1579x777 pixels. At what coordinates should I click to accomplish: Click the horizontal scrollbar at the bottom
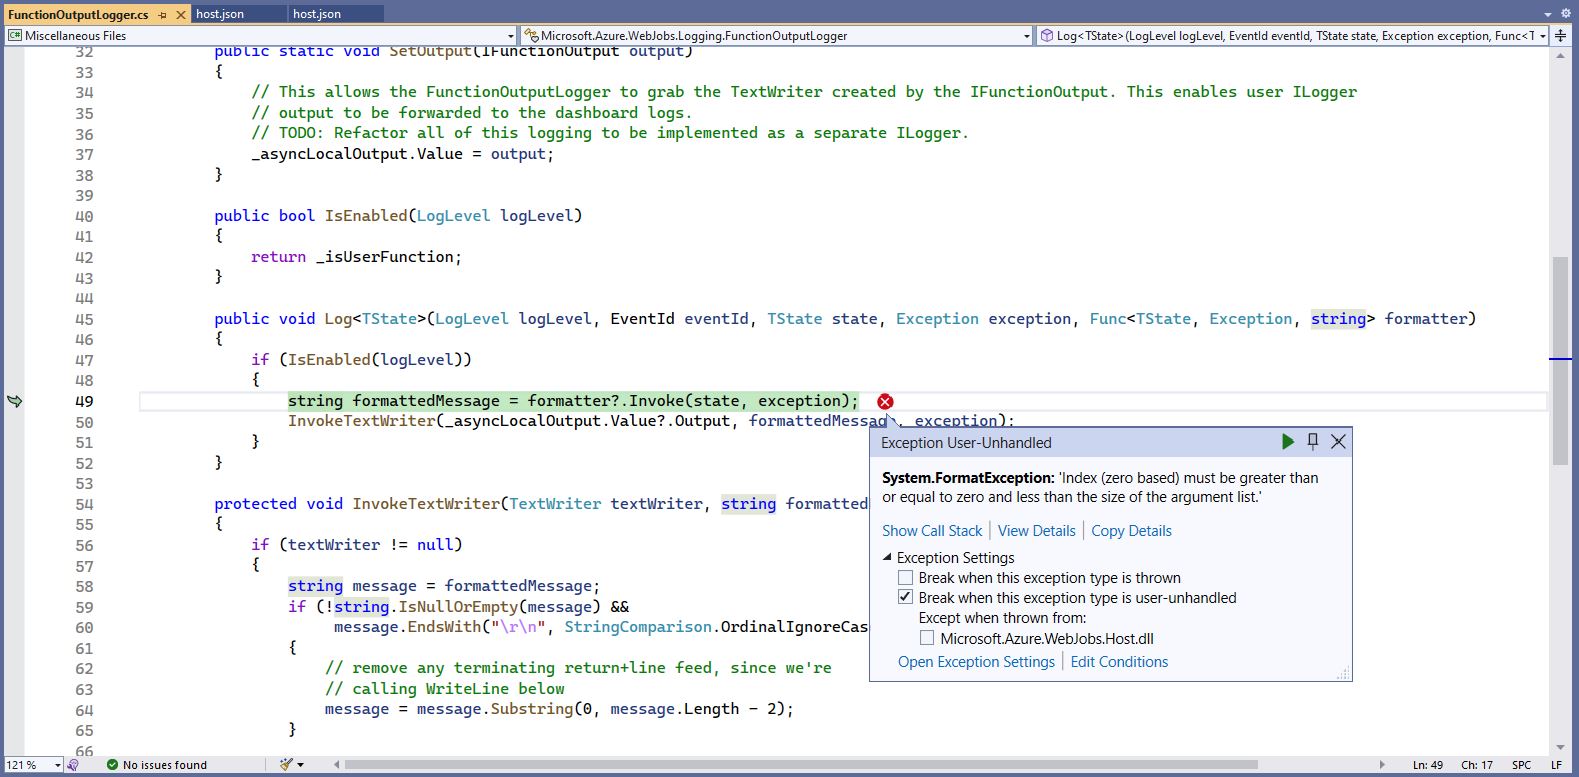pyautogui.click(x=800, y=765)
